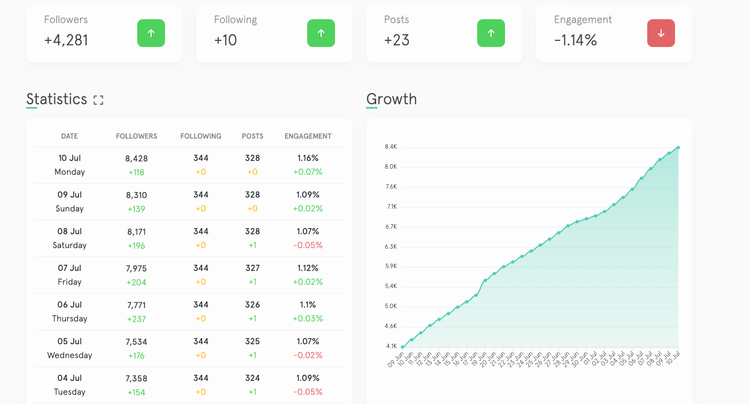Click the red down arrow on Engagement card
750x404 pixels.
[x=661, y=33]
